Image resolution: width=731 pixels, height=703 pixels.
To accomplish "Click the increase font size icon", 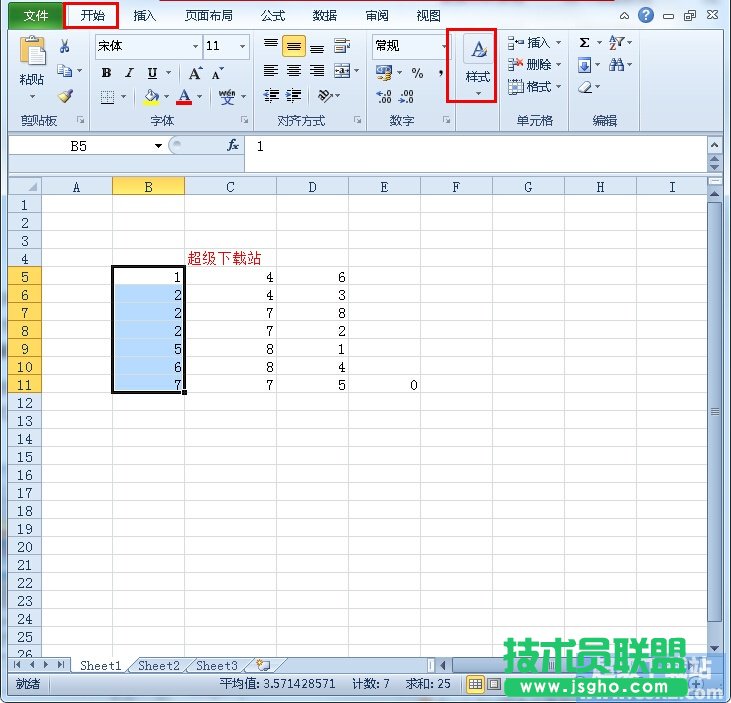I will tap(195, 73).
